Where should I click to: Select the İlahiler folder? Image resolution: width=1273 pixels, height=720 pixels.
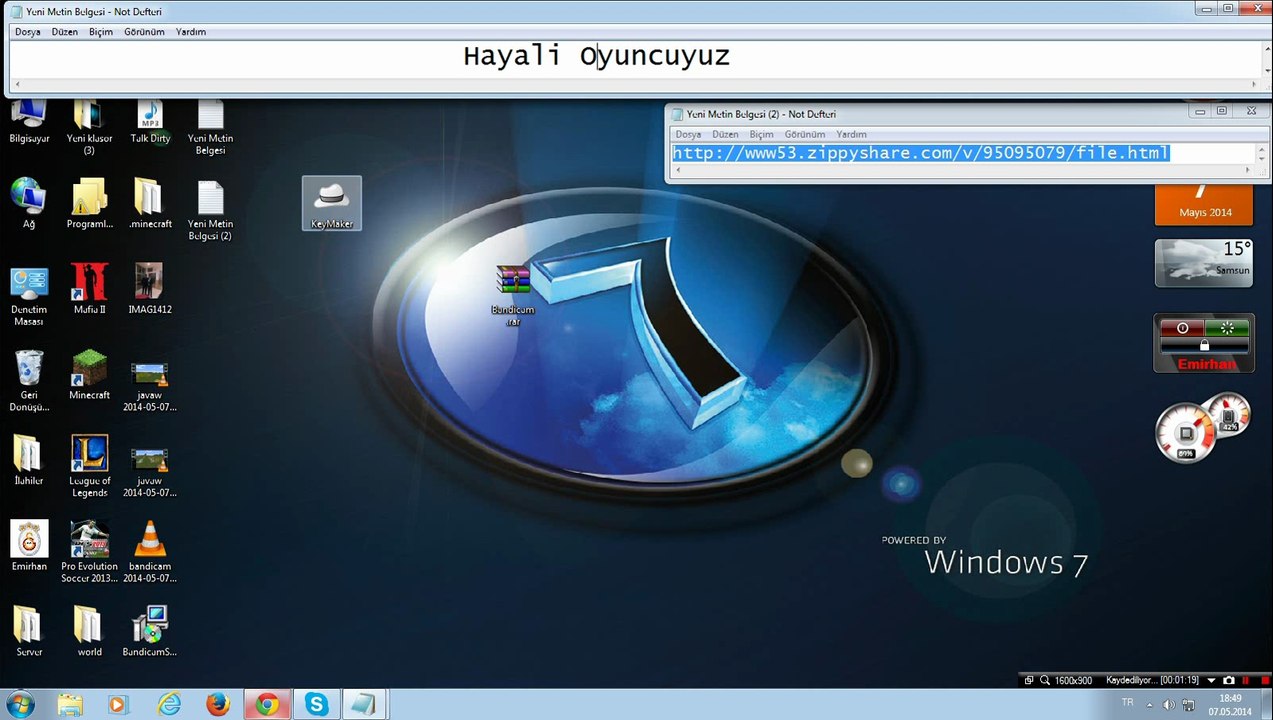[x=29, y=460]
